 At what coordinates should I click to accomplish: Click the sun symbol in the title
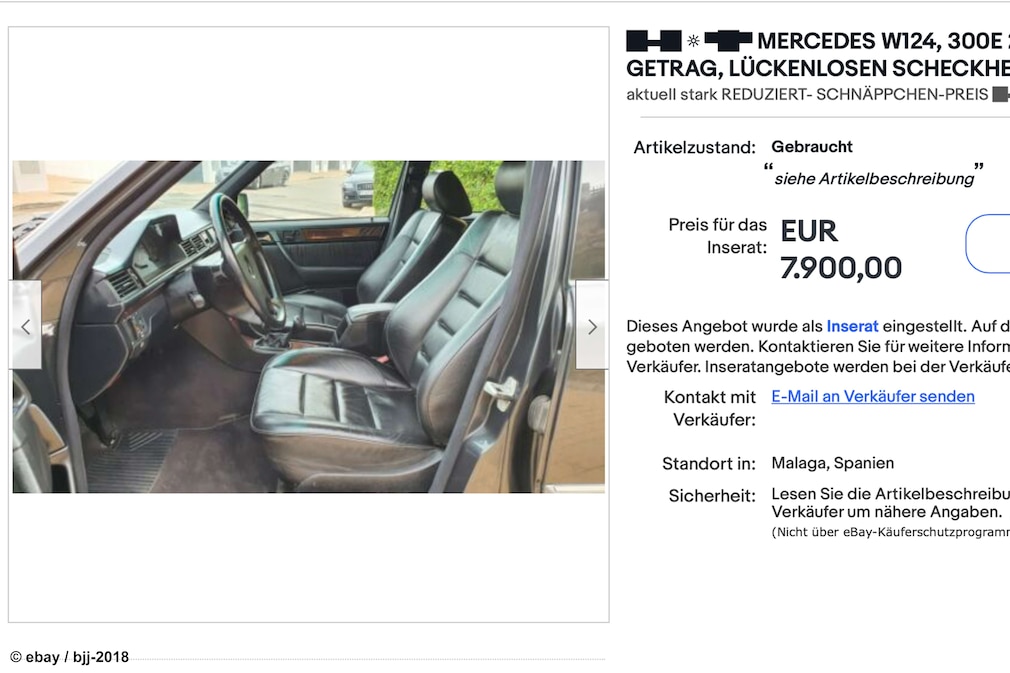[x=693, y=41]
